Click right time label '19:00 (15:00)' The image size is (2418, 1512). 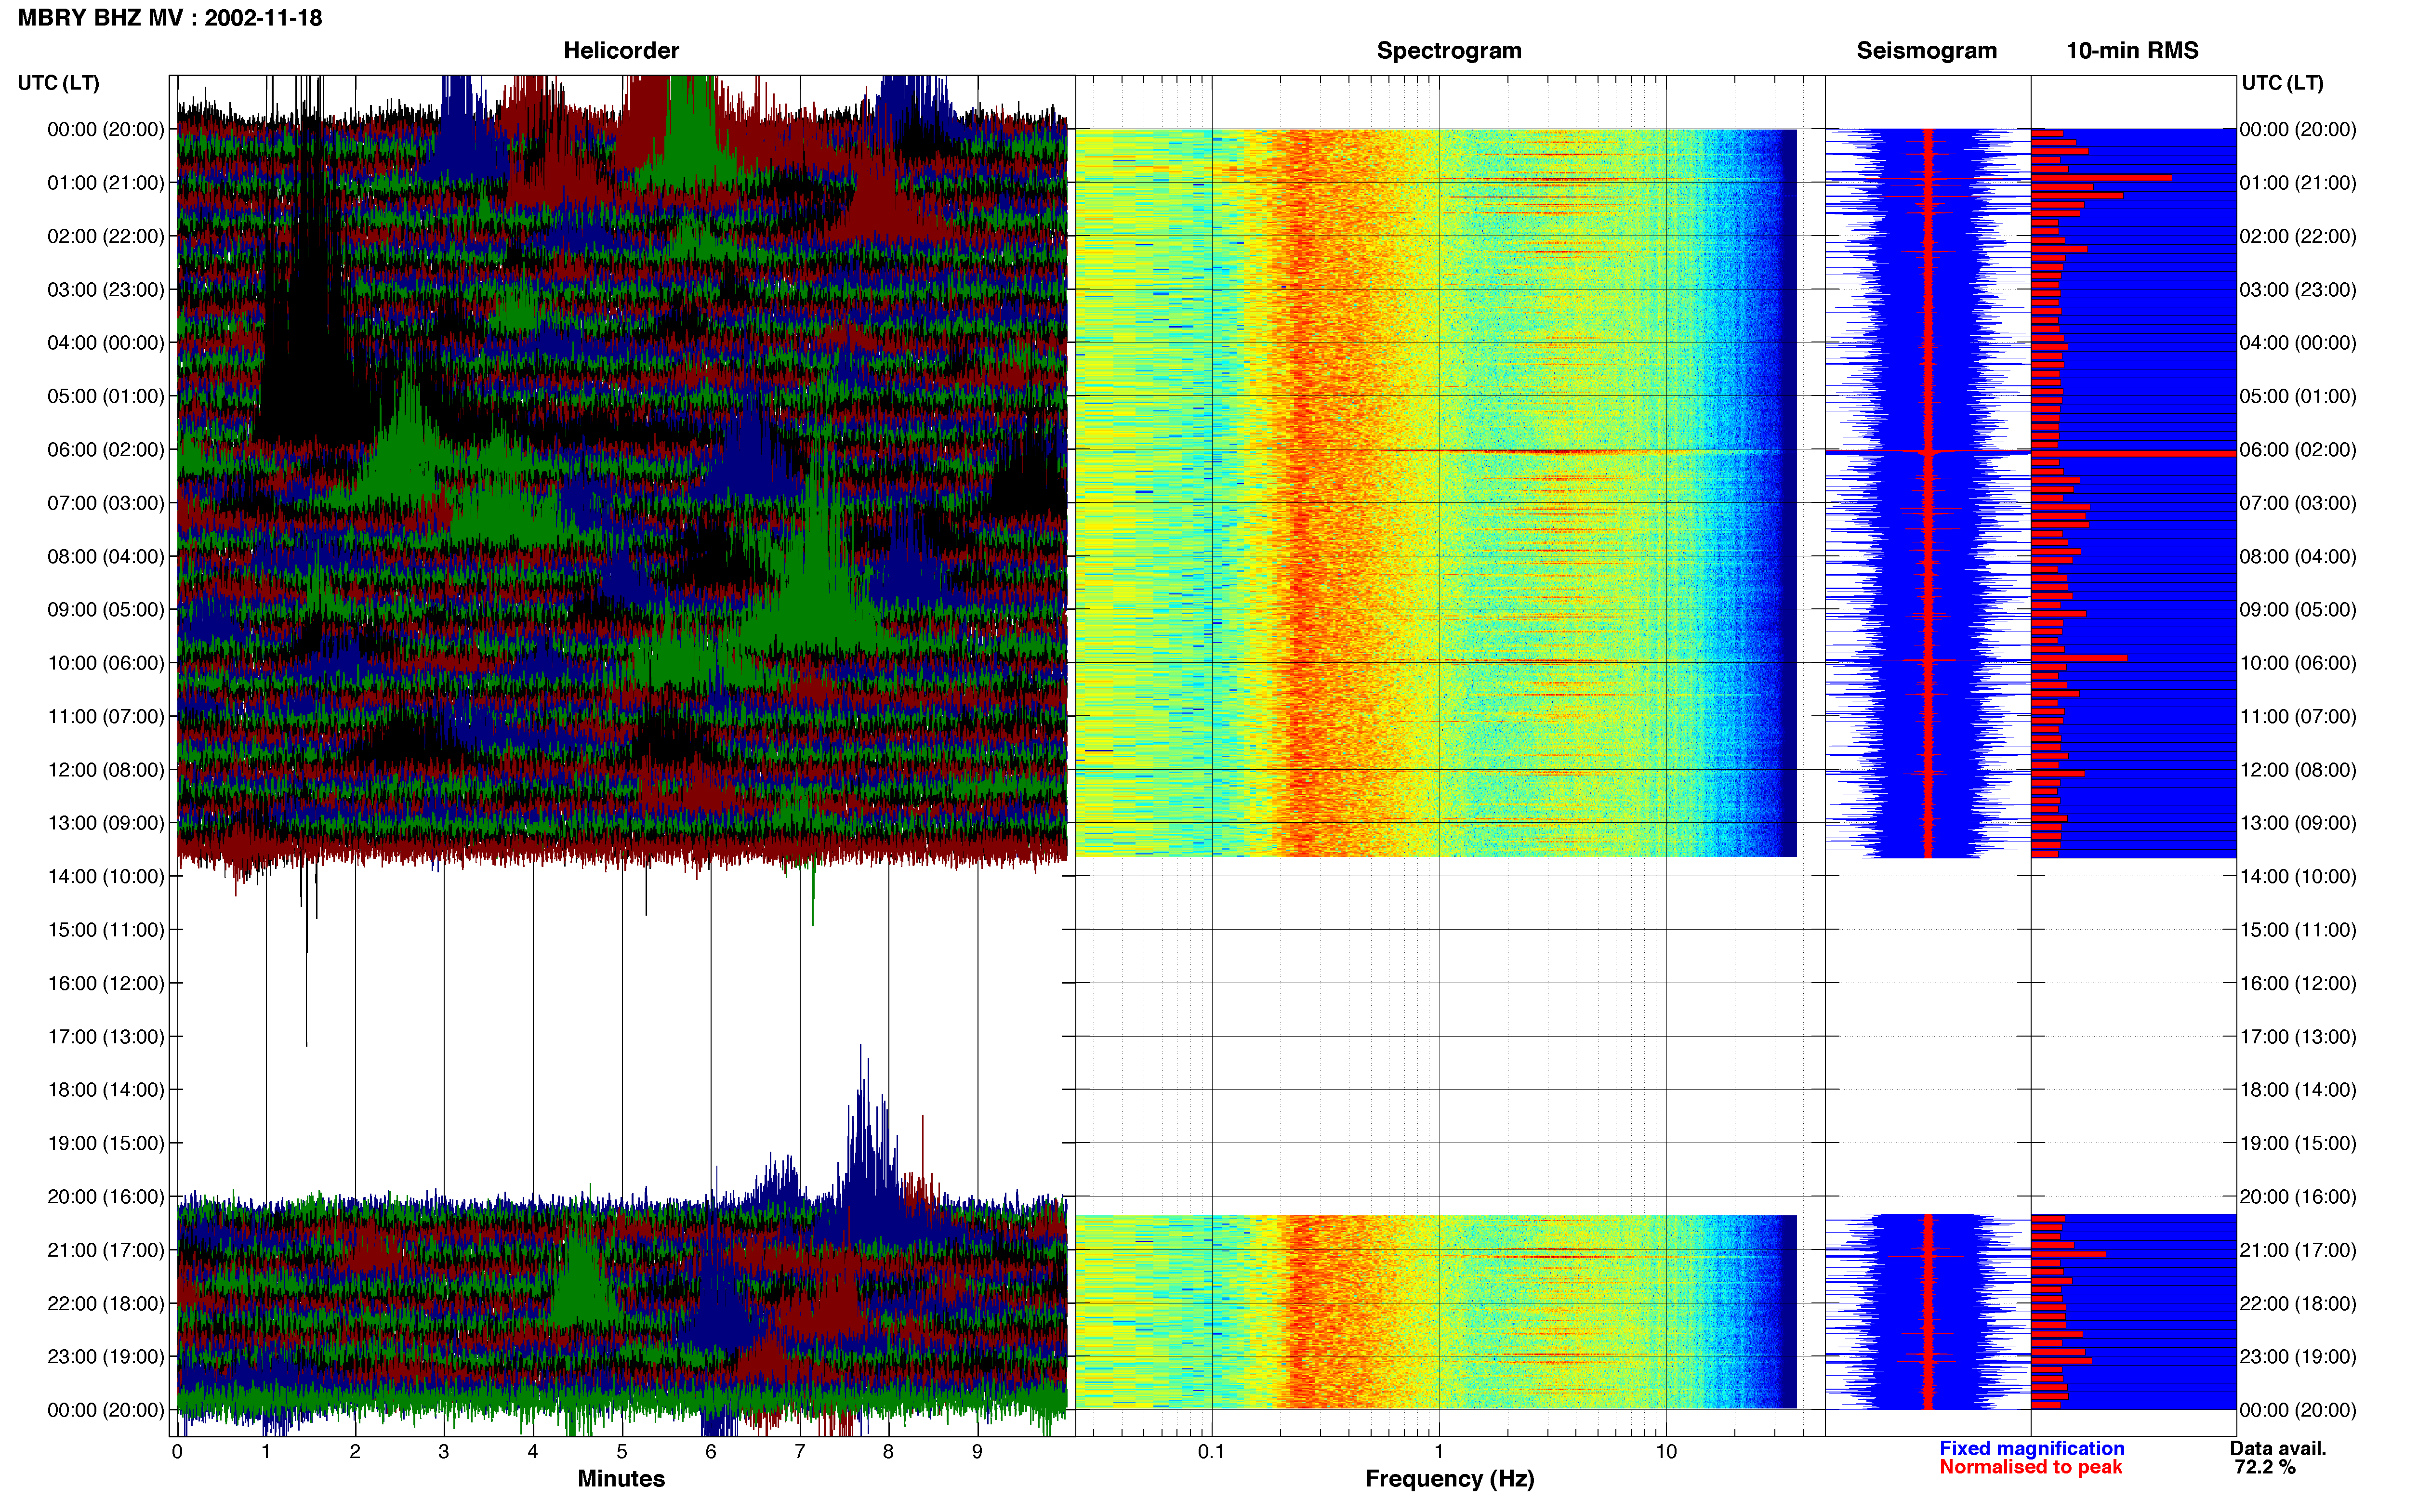[2298, 1144]
